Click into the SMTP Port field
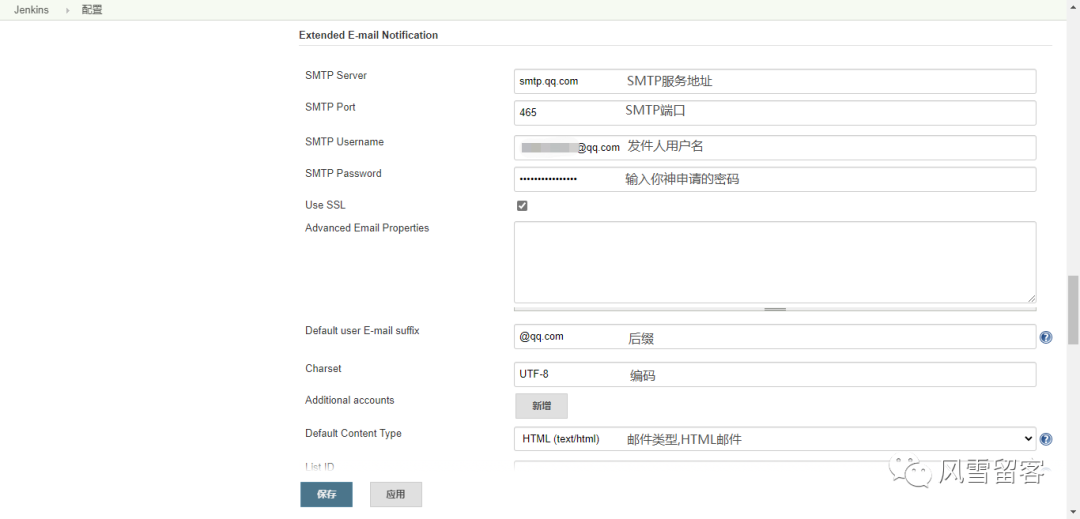 tap(775, 112)
